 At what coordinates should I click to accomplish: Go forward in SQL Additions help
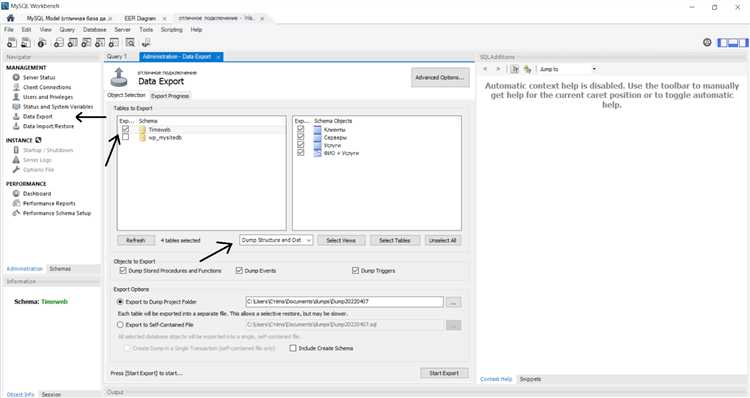point(498,69)
